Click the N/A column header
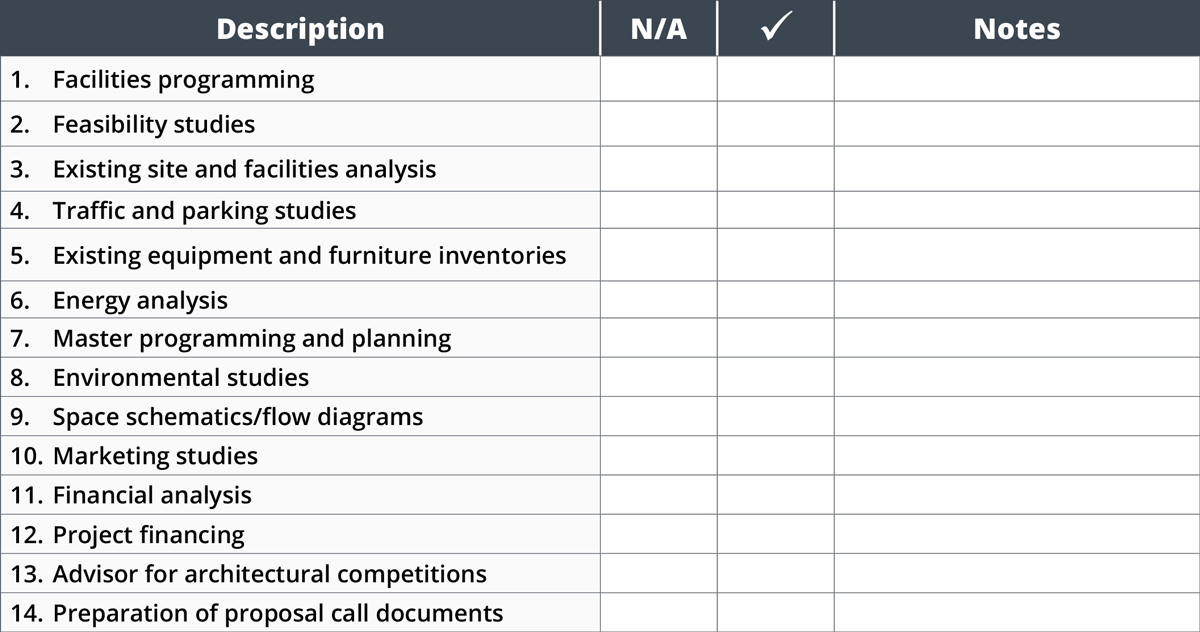This screenshot has height=632, width=1200. [659, 28]
